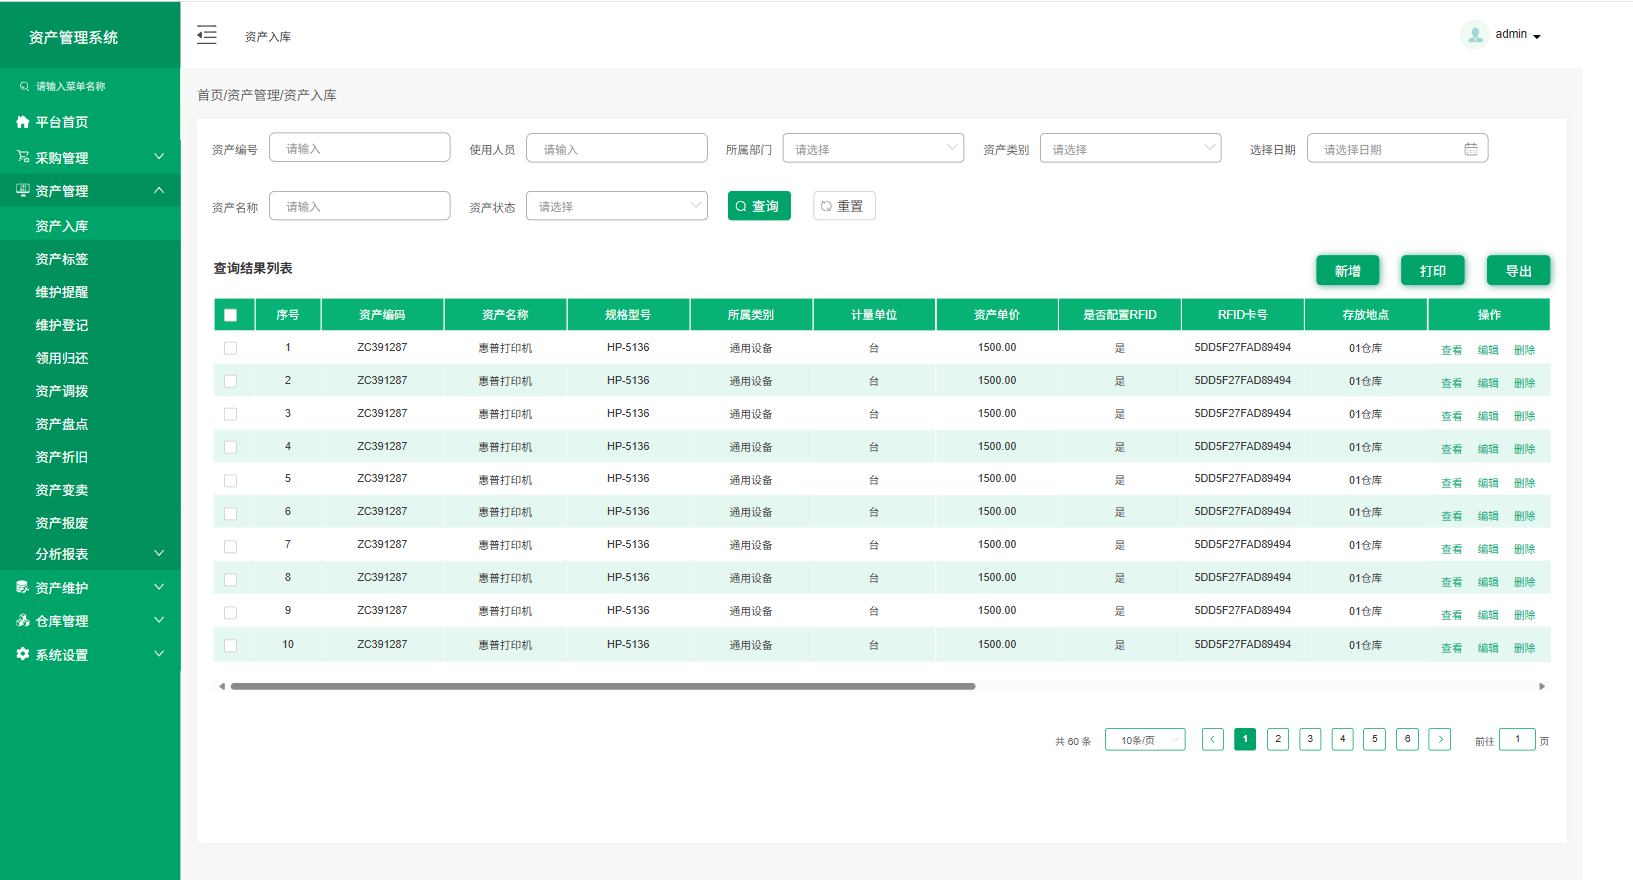Screen dimensions: 1633x880
Task: Click the 资产编号 input field
Action: pyautogui.click(x=359, y=149)
